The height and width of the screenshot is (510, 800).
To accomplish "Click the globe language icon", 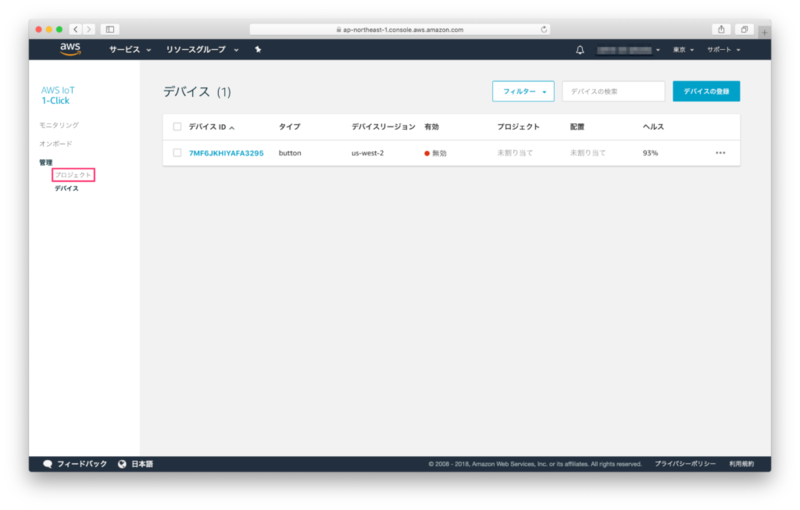I will click(x=122, y=464).
